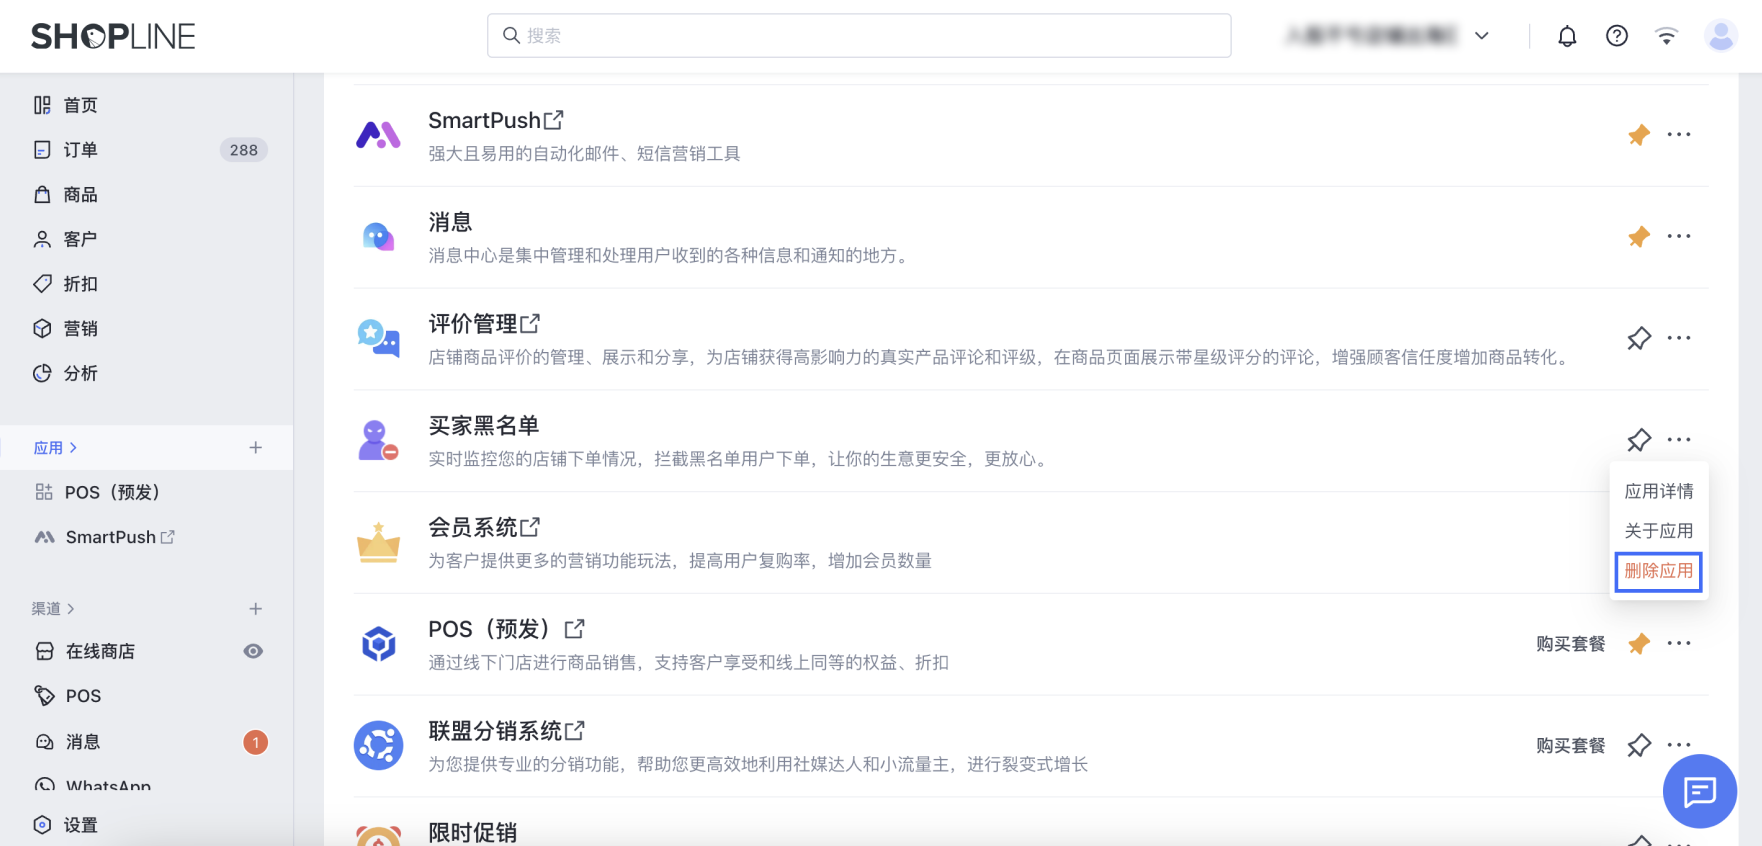
Task: Unpin the 消息 app
Action: [x=1639, y=237]
